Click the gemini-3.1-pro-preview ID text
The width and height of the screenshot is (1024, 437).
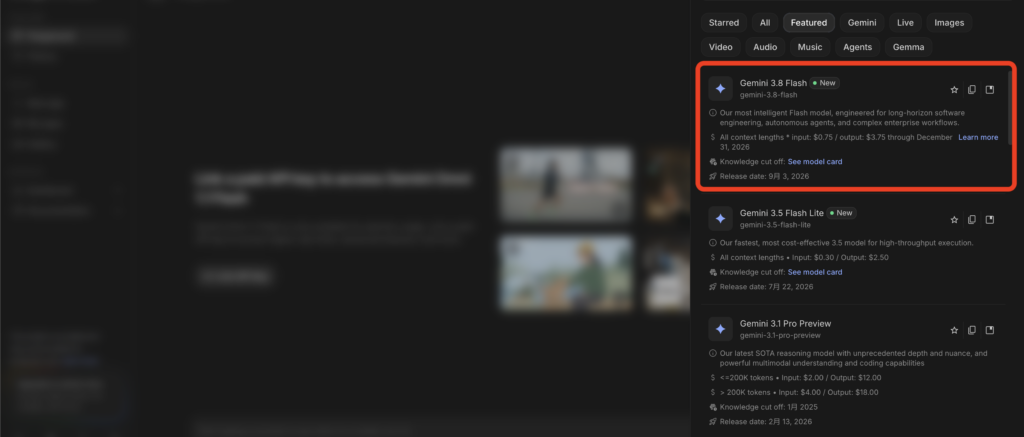(780, 335)
